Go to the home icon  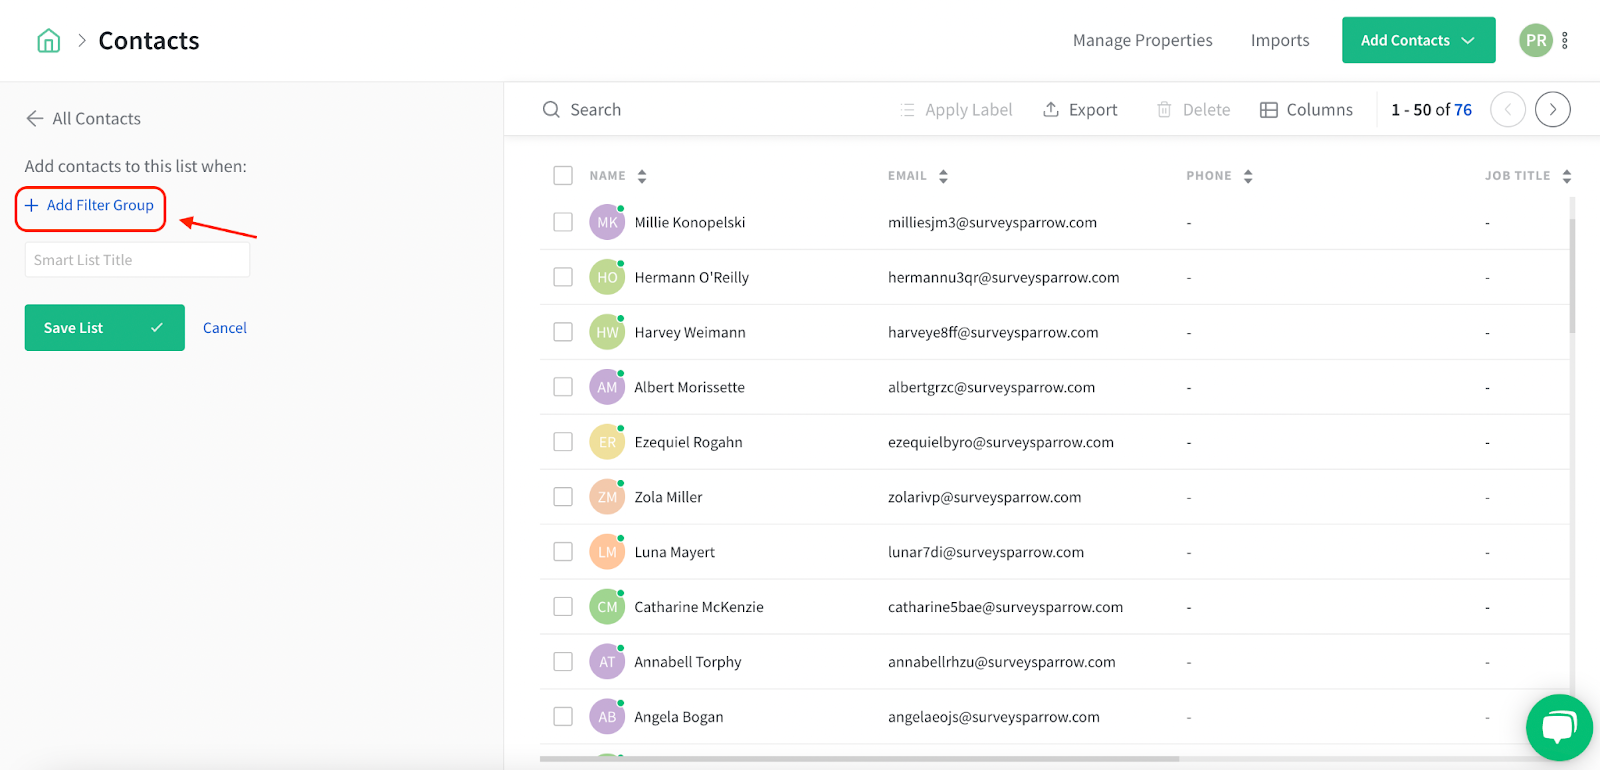48,41
